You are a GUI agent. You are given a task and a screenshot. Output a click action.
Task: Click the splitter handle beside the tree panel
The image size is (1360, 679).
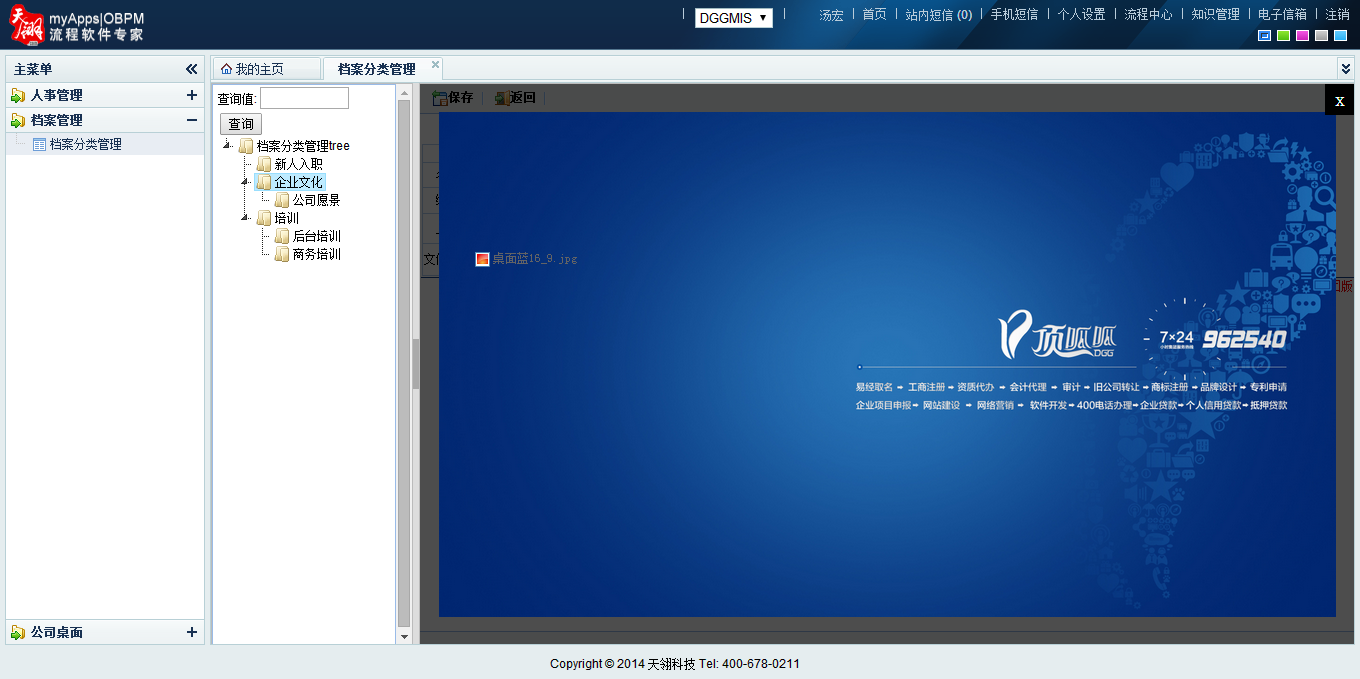pos(416,364)
